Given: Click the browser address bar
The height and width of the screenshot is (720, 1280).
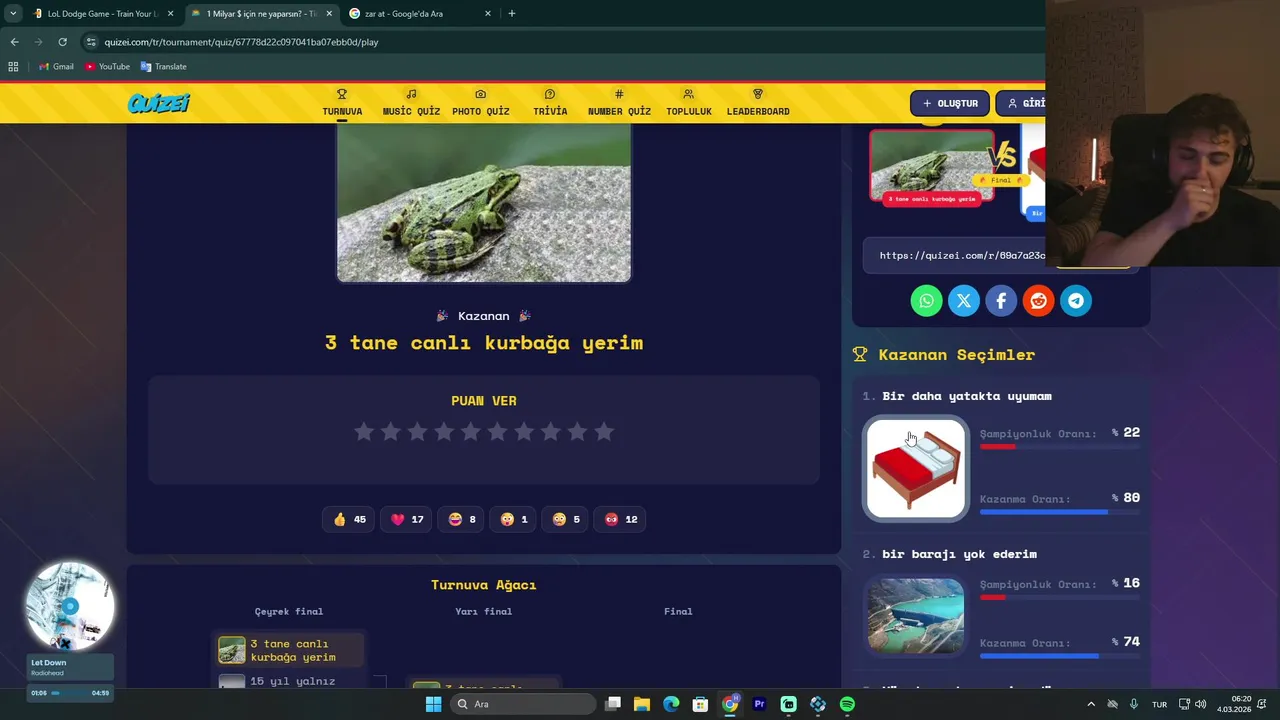Looking at the screenshot, I should (x=560, y=42).
